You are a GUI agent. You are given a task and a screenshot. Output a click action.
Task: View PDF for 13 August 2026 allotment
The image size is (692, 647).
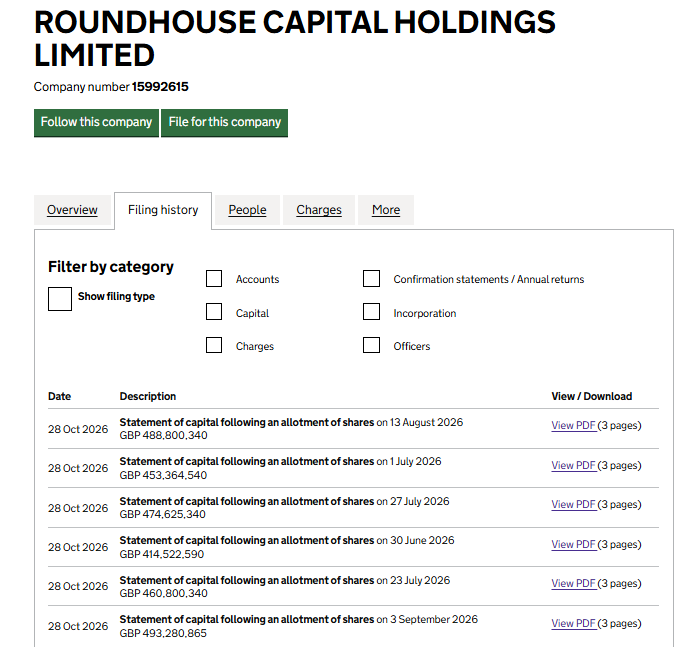[573, 425]
